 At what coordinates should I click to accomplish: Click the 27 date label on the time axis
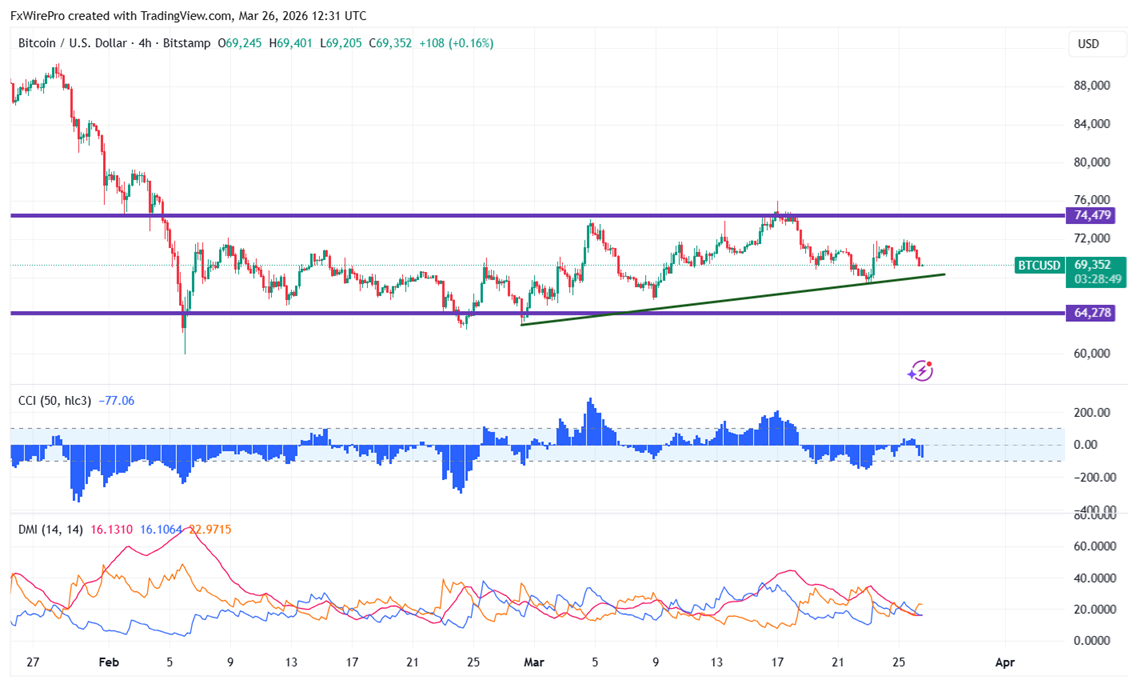pos(33,662)
